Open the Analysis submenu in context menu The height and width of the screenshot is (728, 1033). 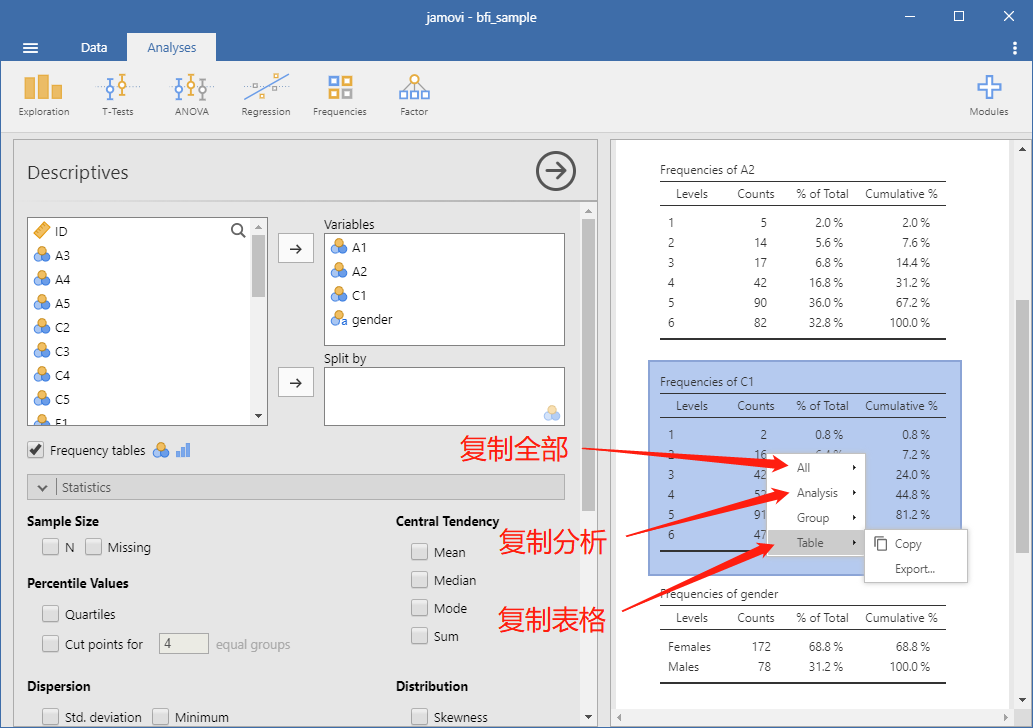(x=816, y=493)
